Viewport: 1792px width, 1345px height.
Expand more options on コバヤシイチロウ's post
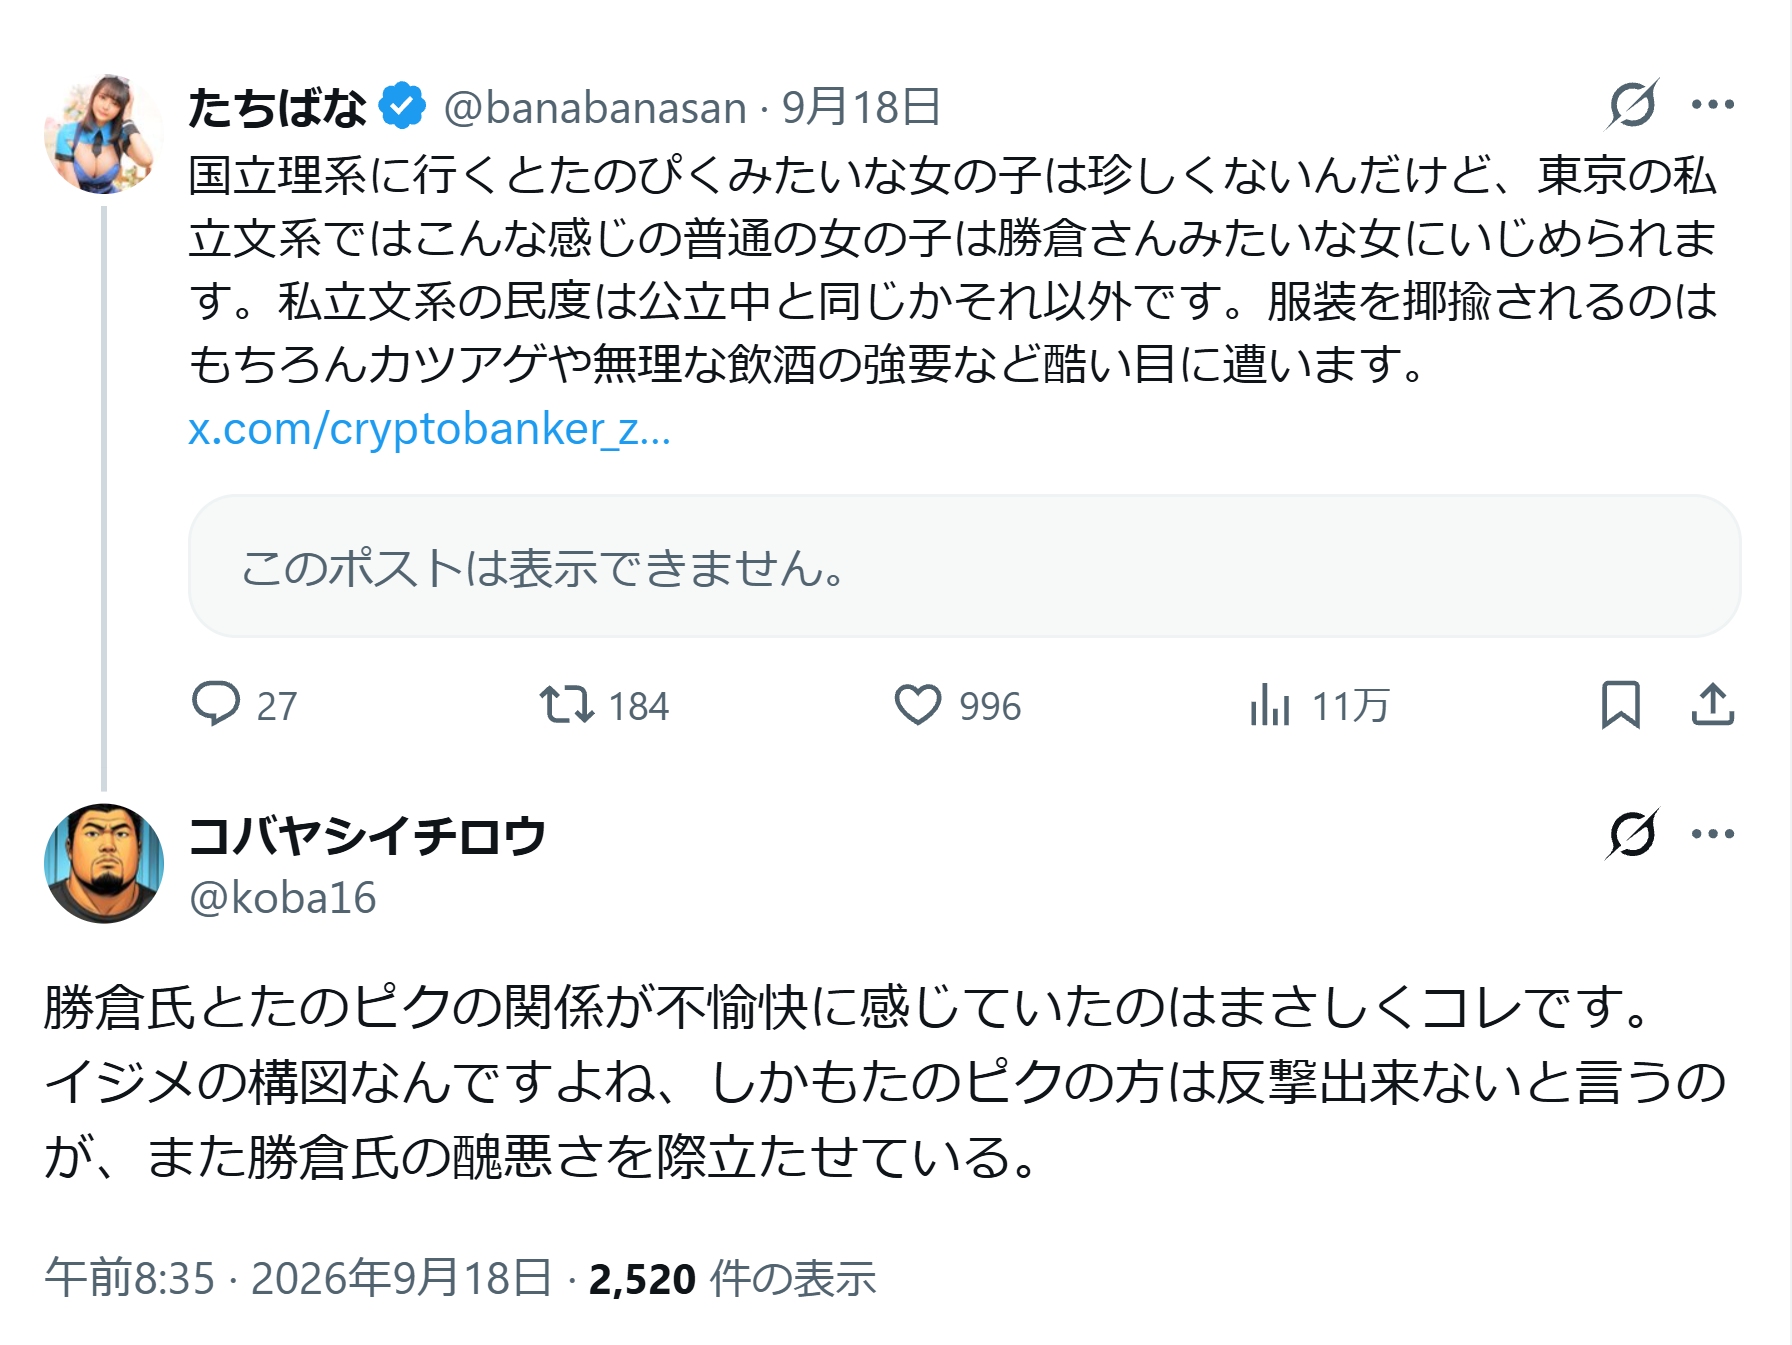[x=1712, y=833]
